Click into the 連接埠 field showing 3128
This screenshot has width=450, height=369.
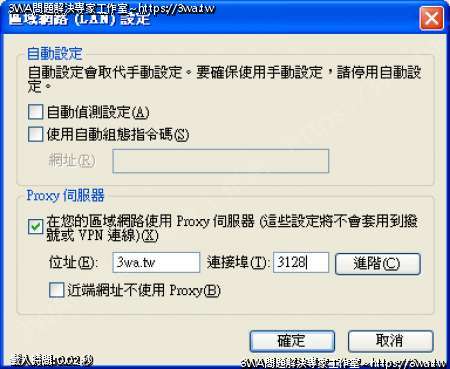coord(301,263)
